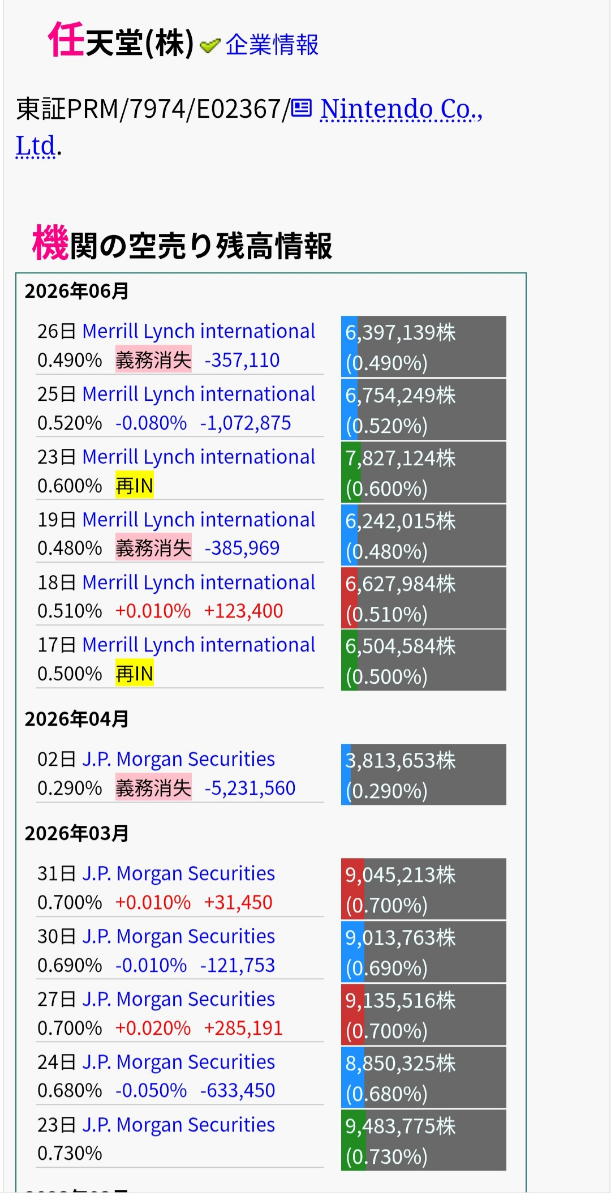611x1200 pixels.
Task: Open Merrill Lynch international link for 17日
Action: [199, 645]
